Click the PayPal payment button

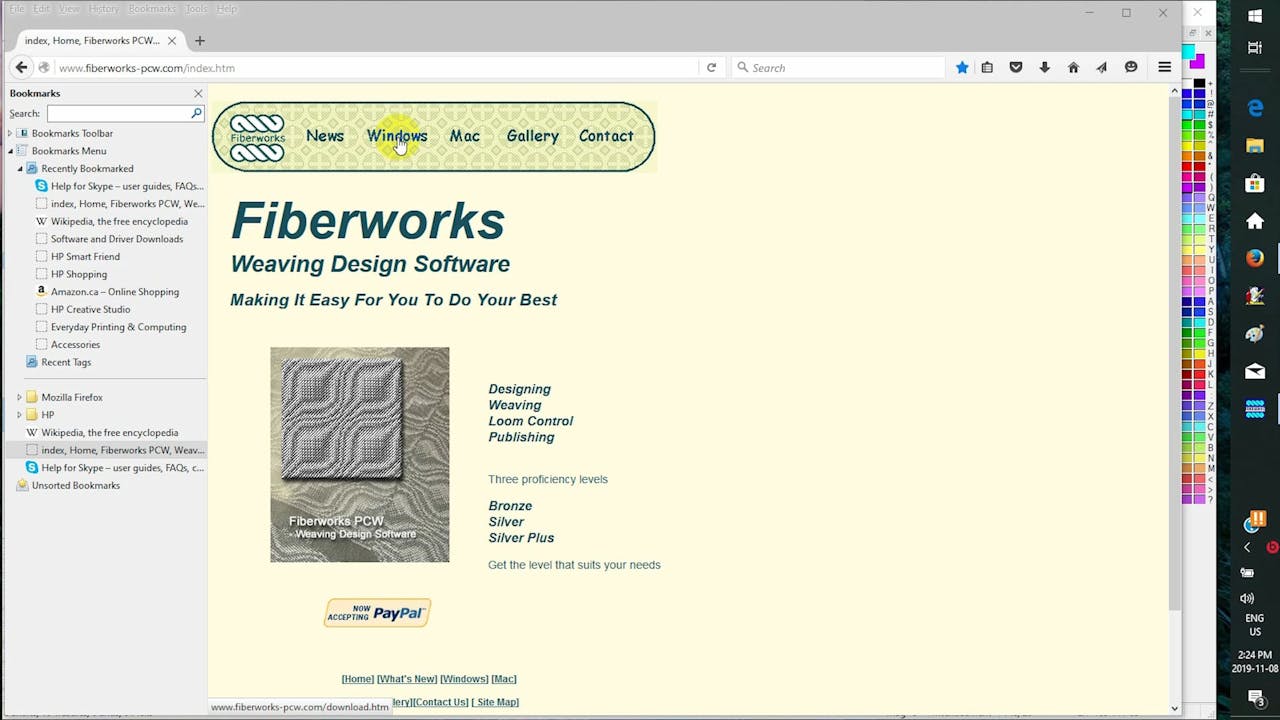377,612
